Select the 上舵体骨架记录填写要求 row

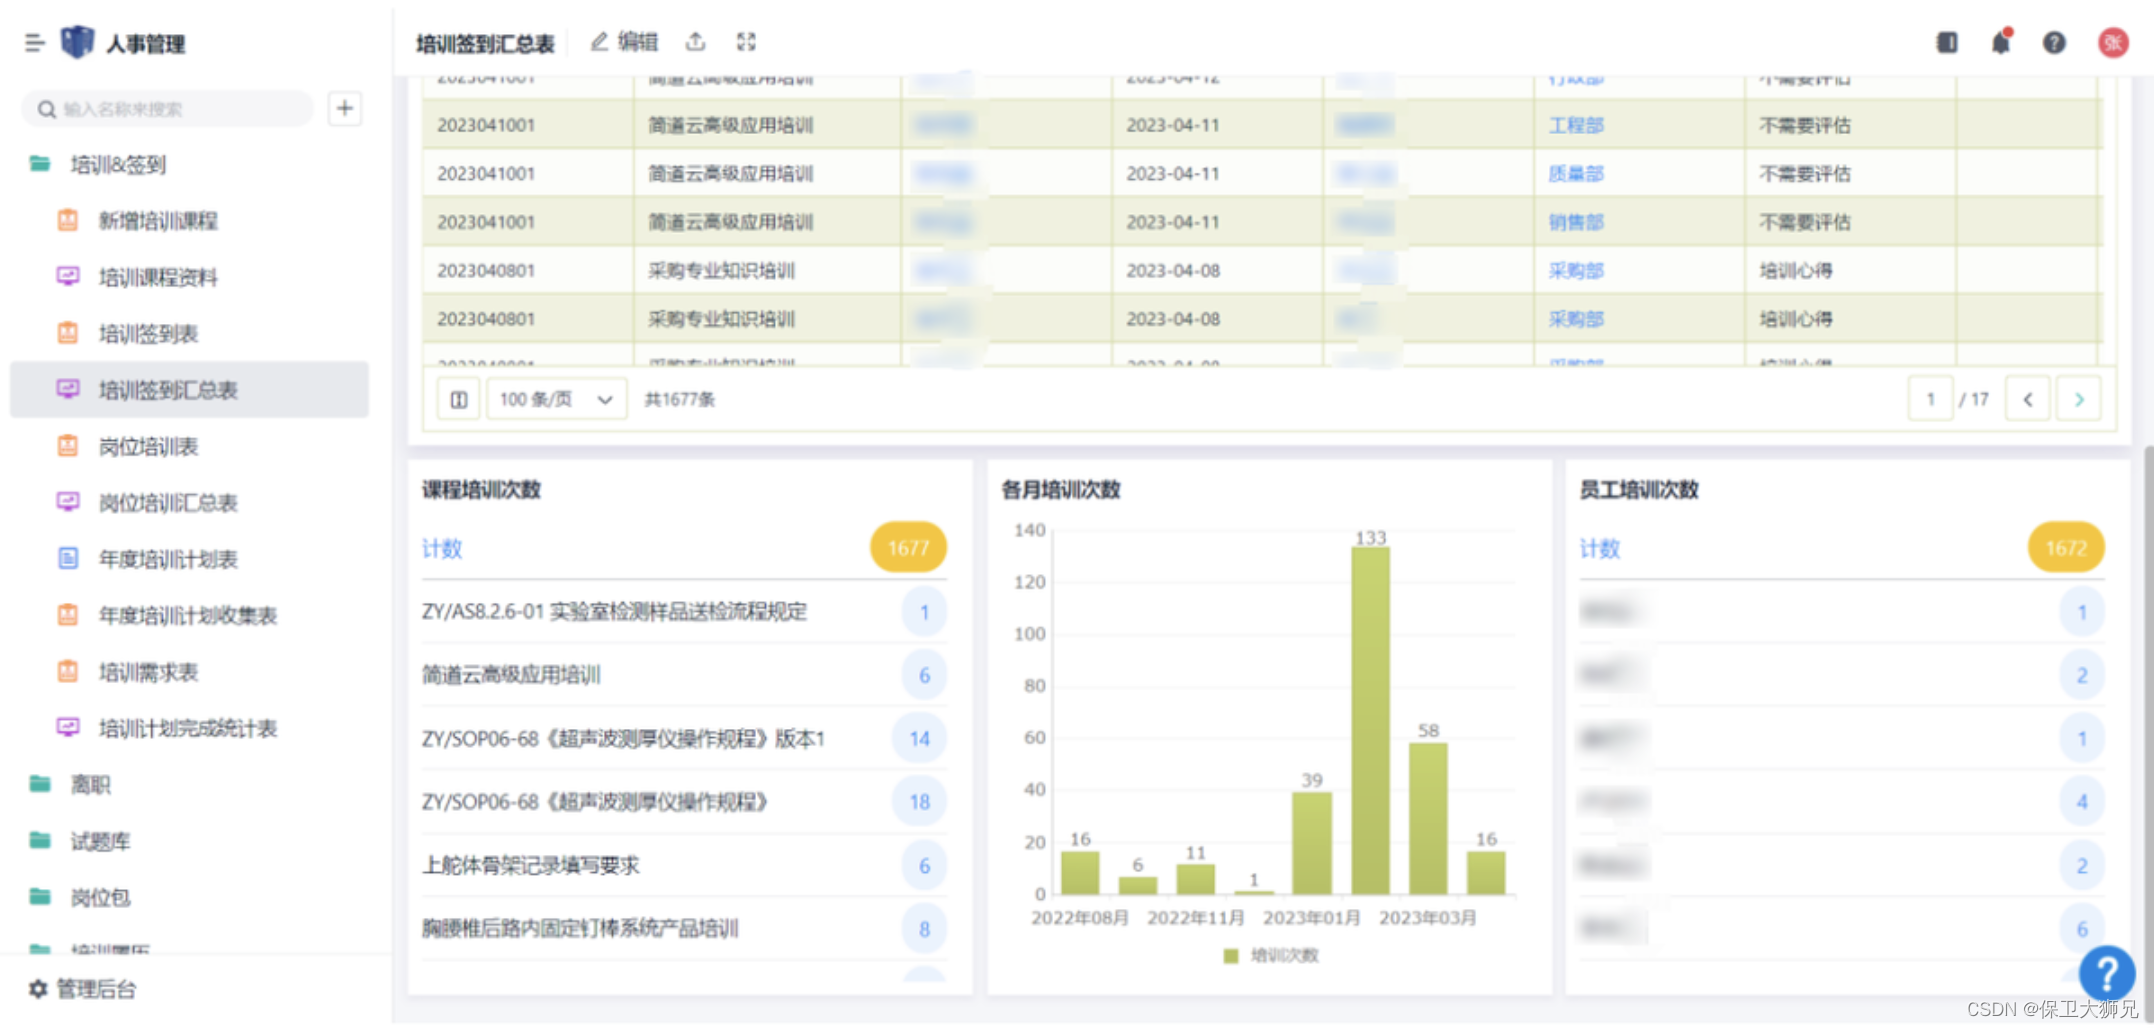click(684, 865)
